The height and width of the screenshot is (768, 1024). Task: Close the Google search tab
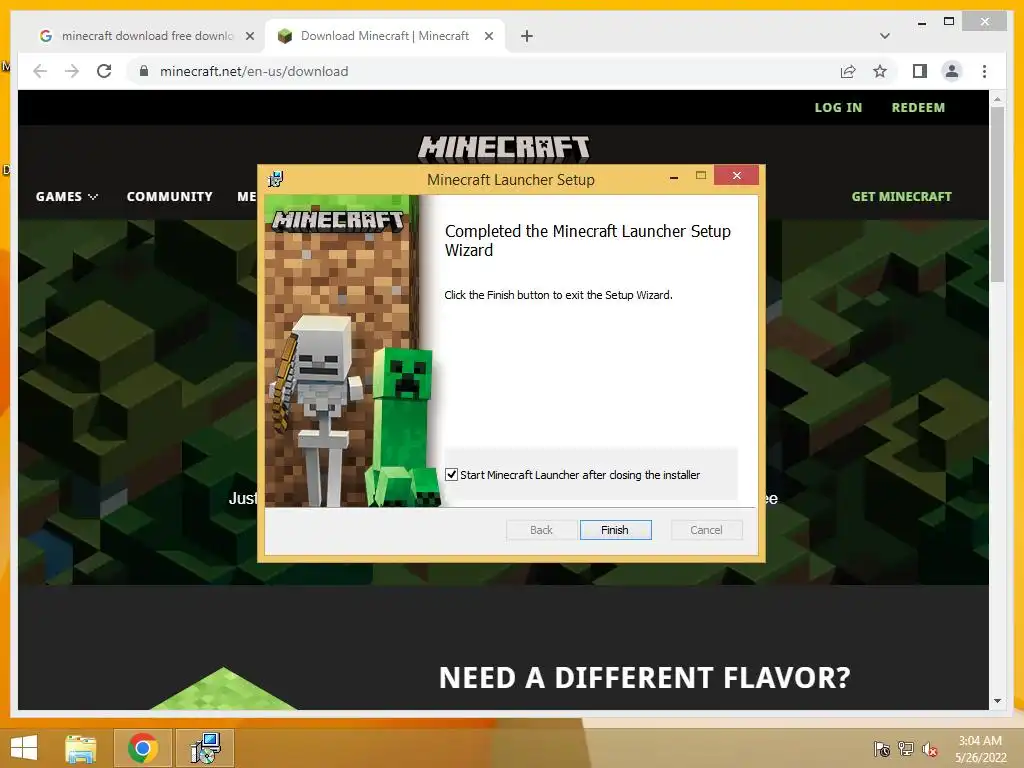(x=249, y=36)
